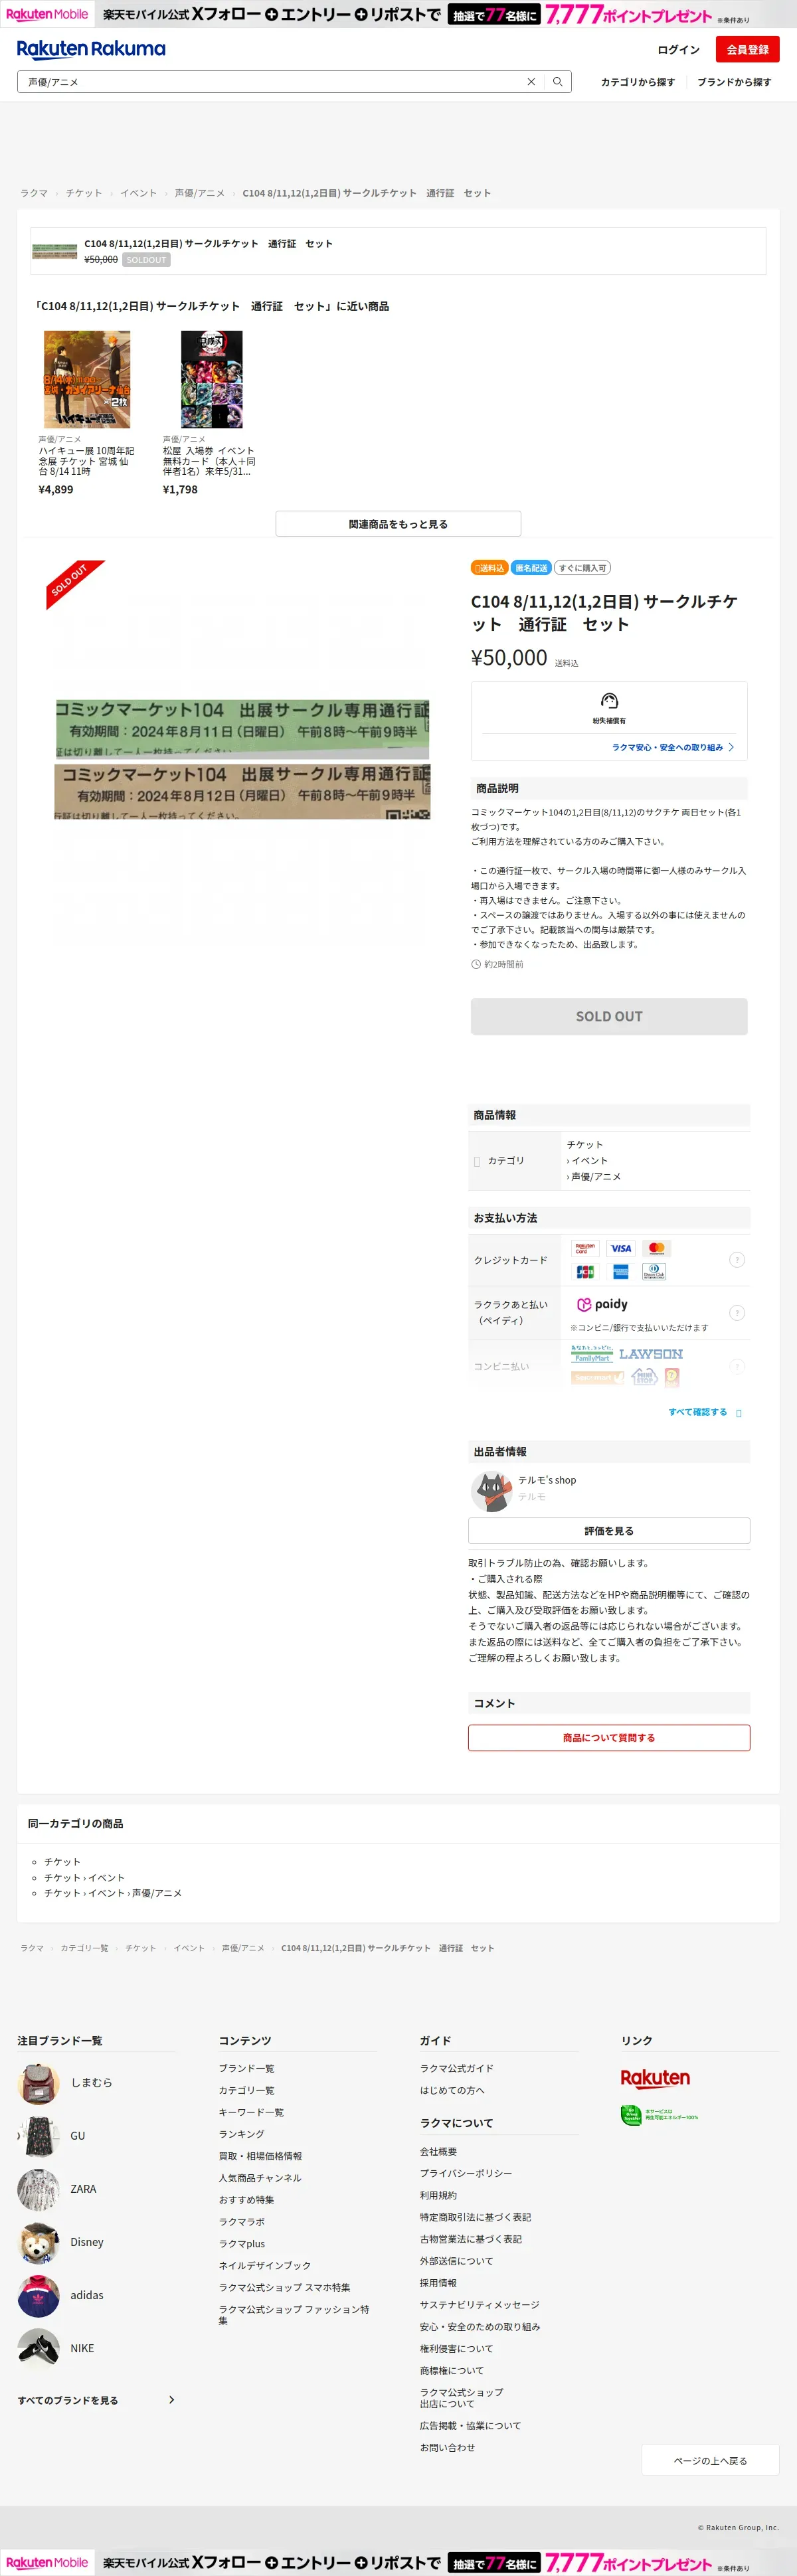Click the 紛失補償有 protection icon

pos(609,701)
